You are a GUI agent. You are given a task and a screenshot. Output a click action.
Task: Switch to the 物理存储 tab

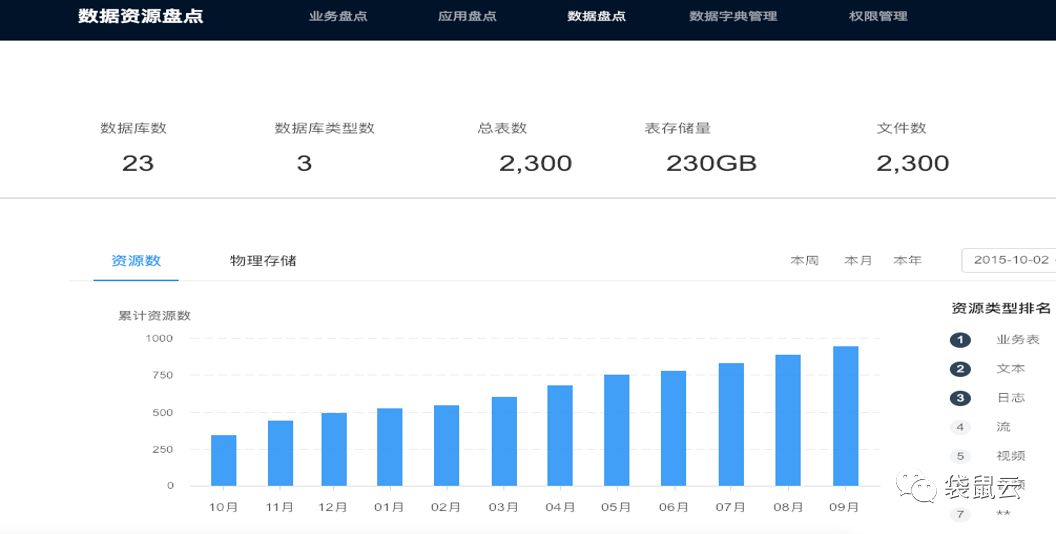tap(263, 261)
